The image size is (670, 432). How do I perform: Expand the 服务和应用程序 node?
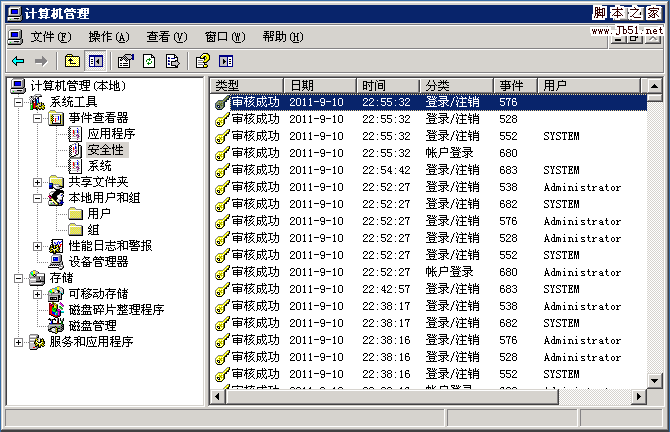20,342
